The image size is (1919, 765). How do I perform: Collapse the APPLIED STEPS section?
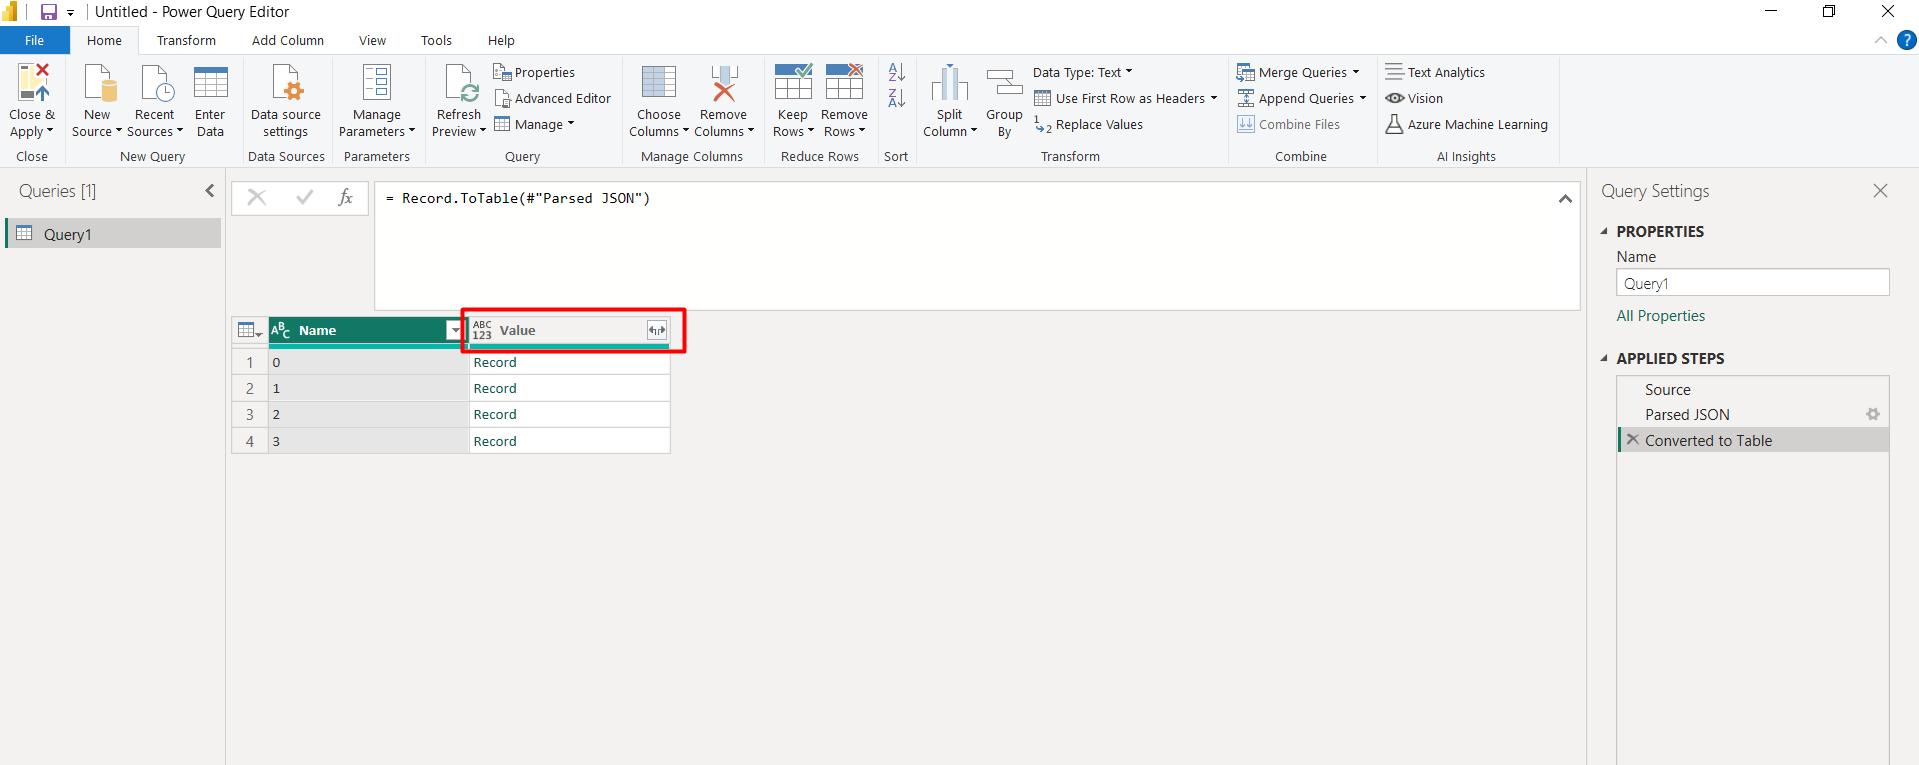pos(1604,358)
